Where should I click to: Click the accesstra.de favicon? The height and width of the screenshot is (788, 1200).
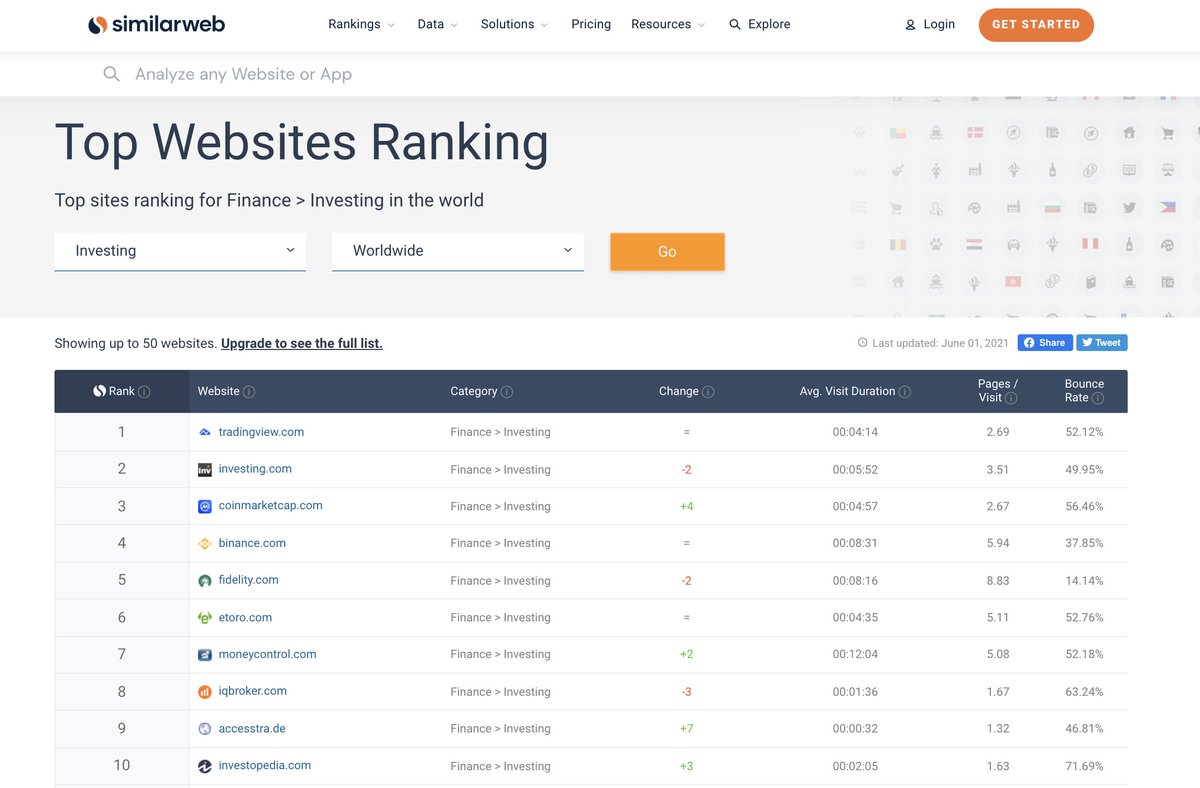(x=205, y=729)
